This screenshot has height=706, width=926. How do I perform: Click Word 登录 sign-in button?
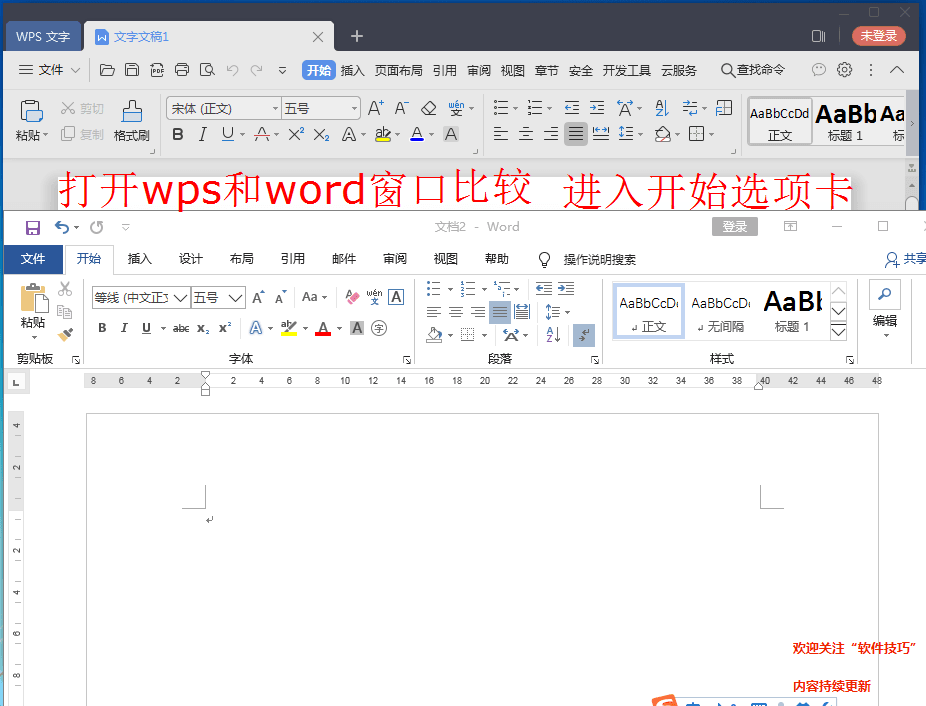[735, 227]
